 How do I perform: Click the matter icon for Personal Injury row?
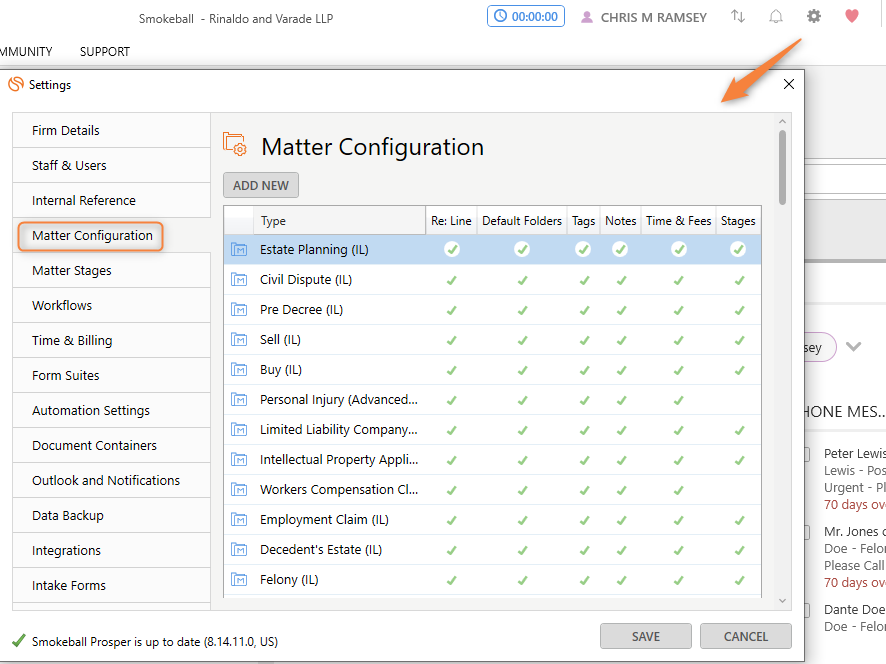point(240,400)
